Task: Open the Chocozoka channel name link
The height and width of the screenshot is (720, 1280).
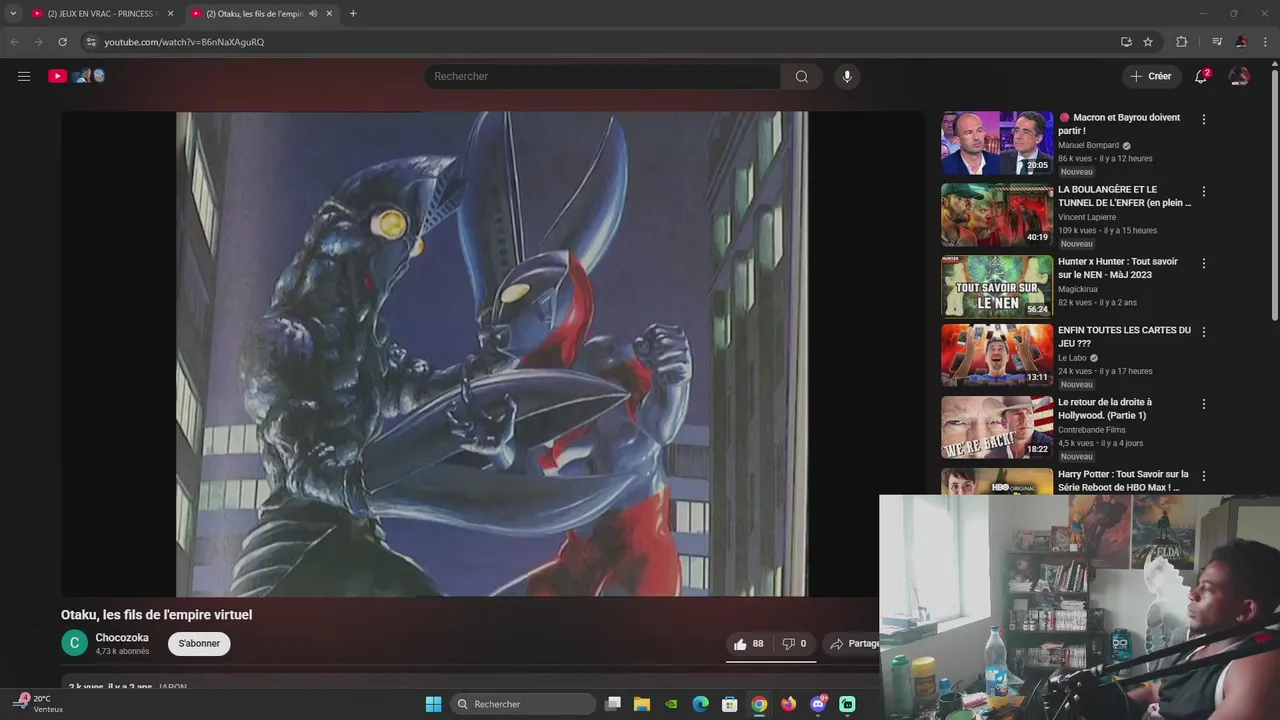Action: [122, 638]
